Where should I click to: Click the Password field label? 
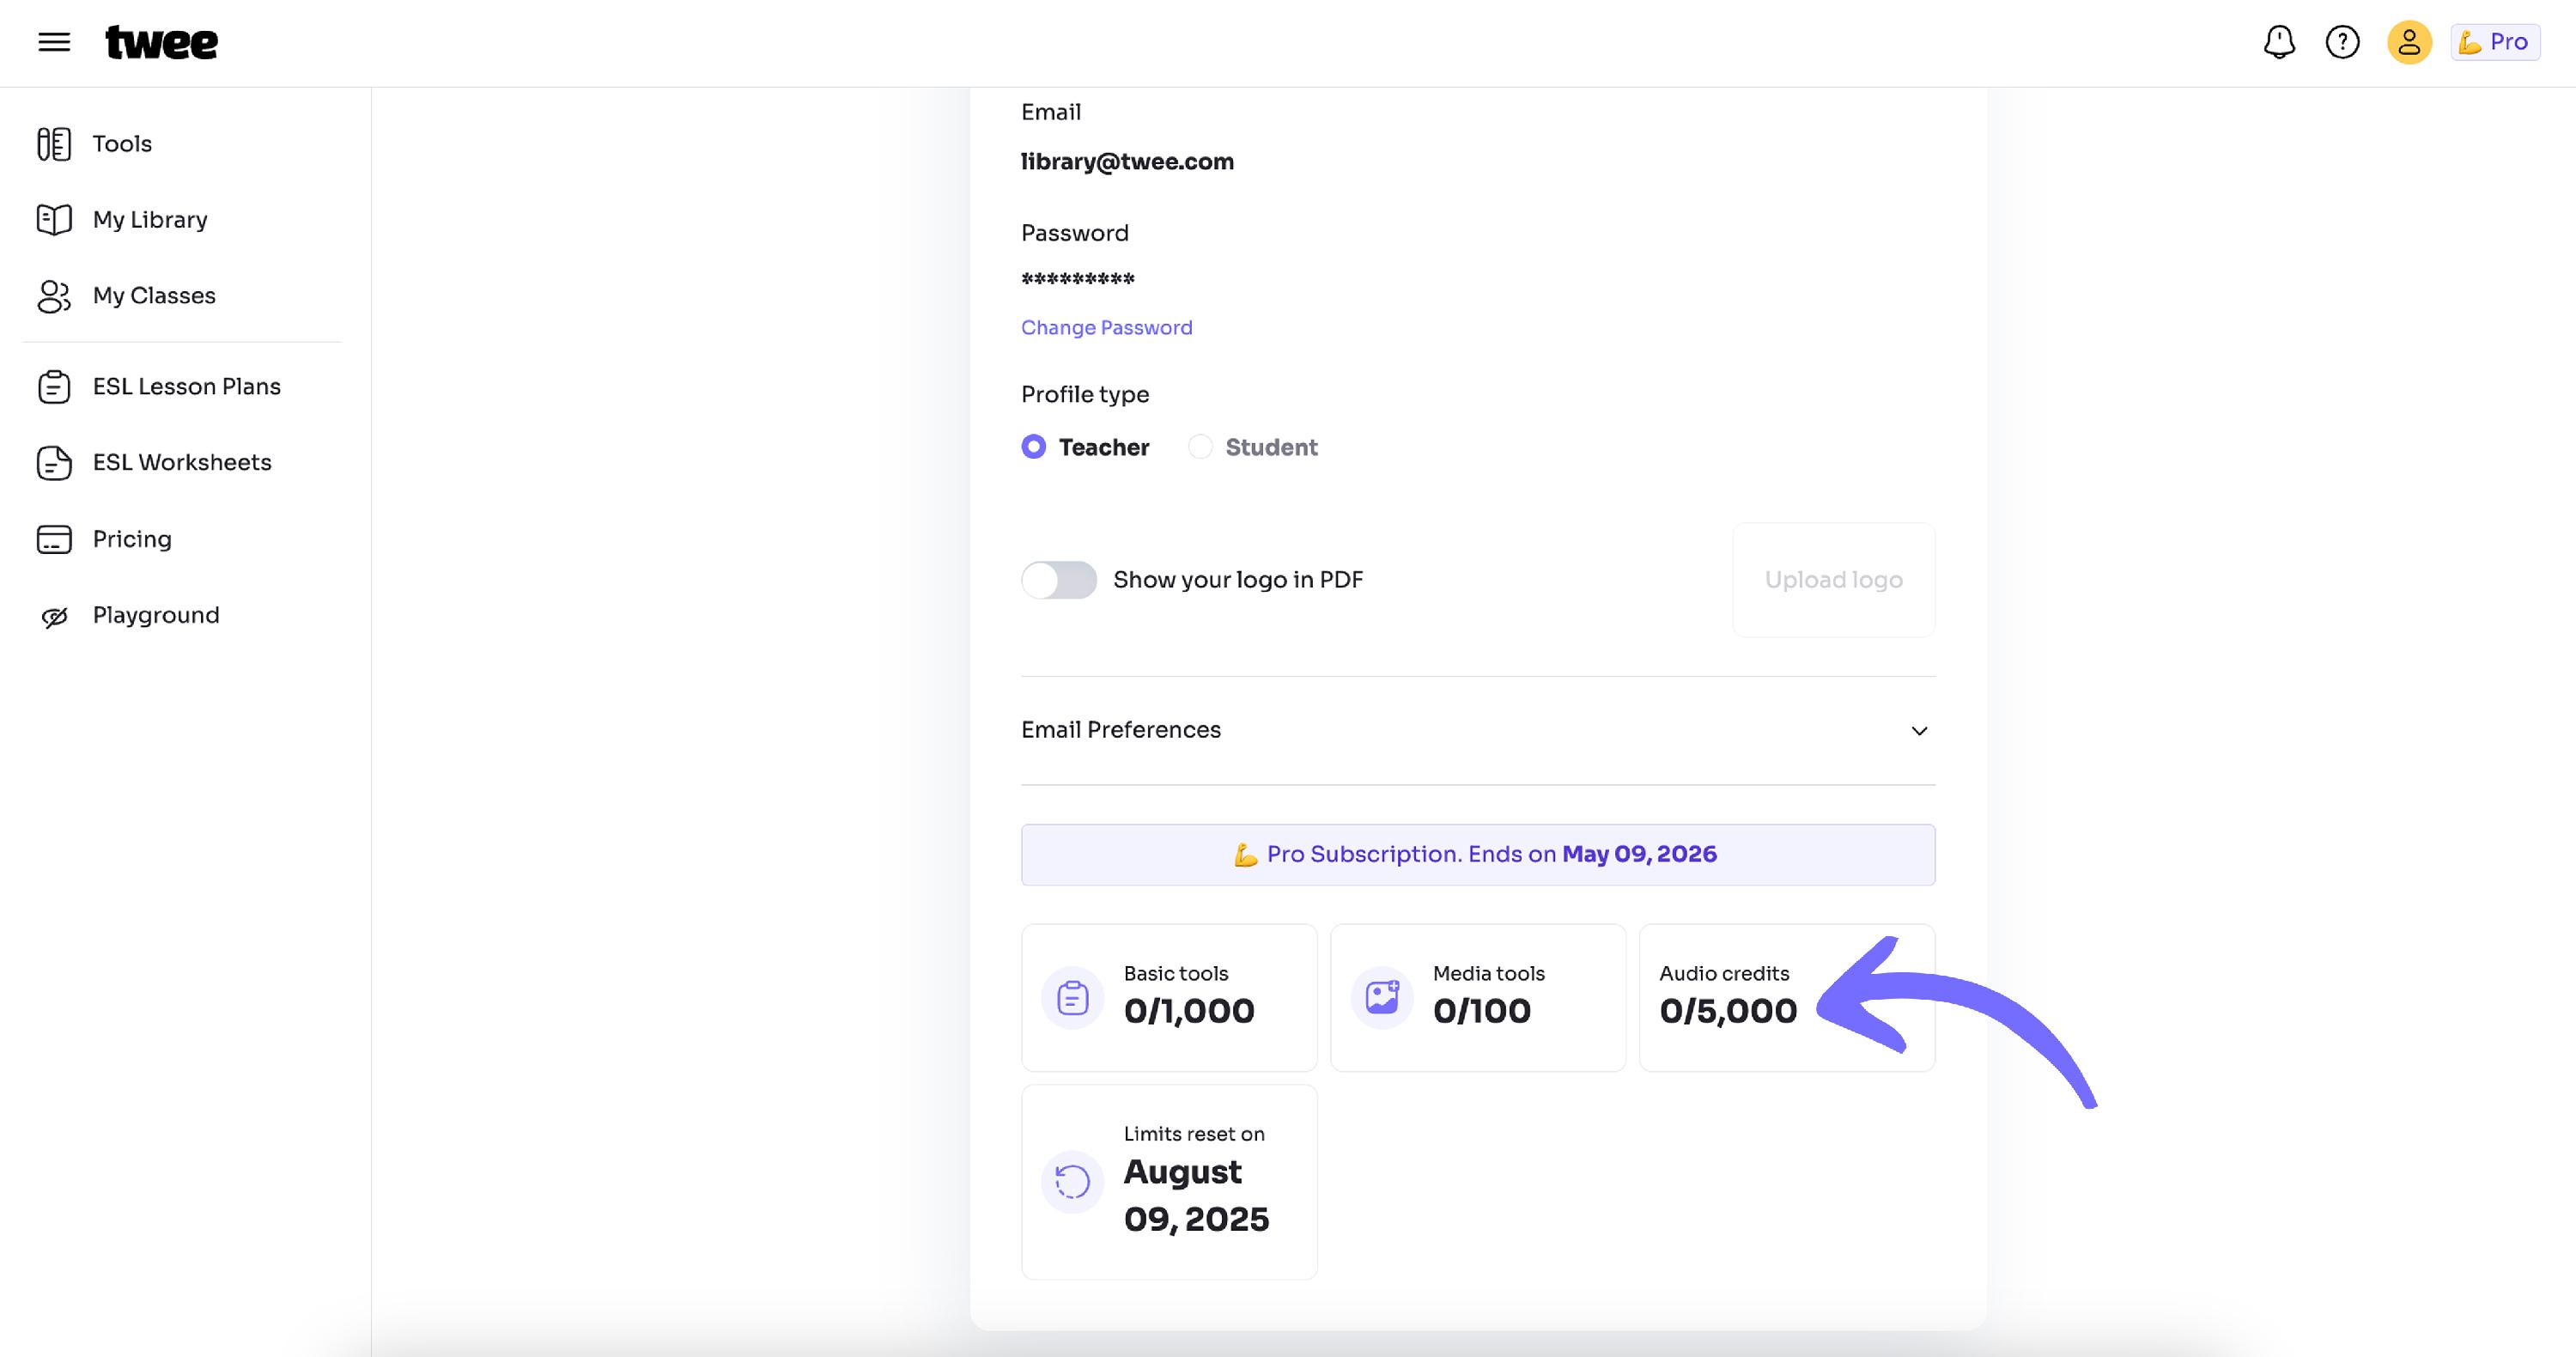(x=1075, y=233)
